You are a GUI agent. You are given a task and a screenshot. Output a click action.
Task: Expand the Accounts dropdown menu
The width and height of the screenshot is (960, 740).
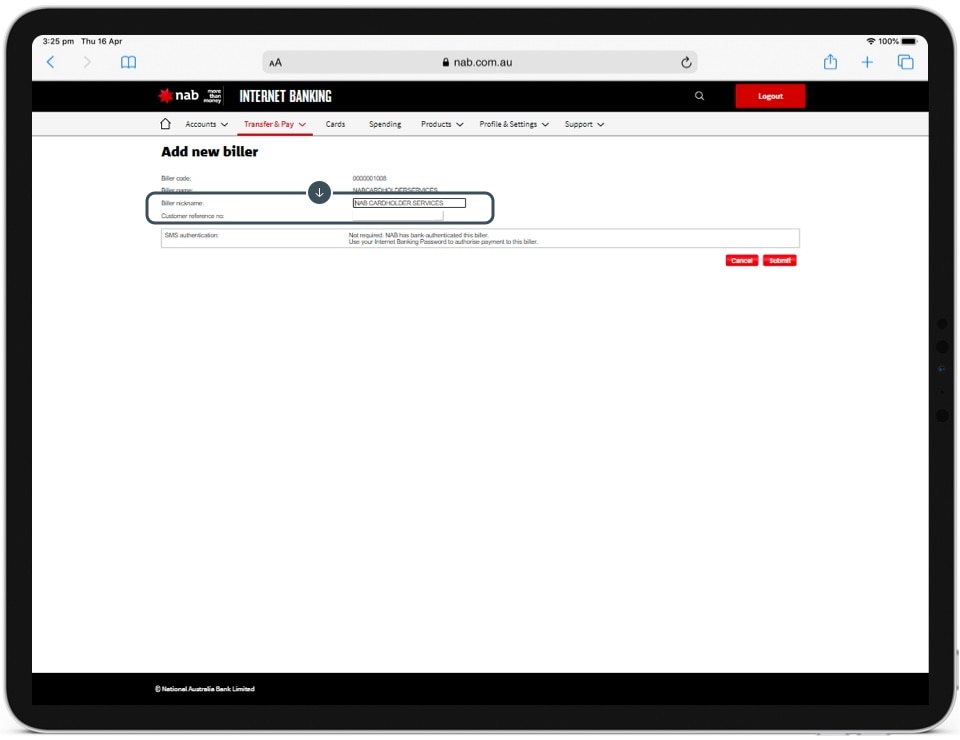[206, 124]
